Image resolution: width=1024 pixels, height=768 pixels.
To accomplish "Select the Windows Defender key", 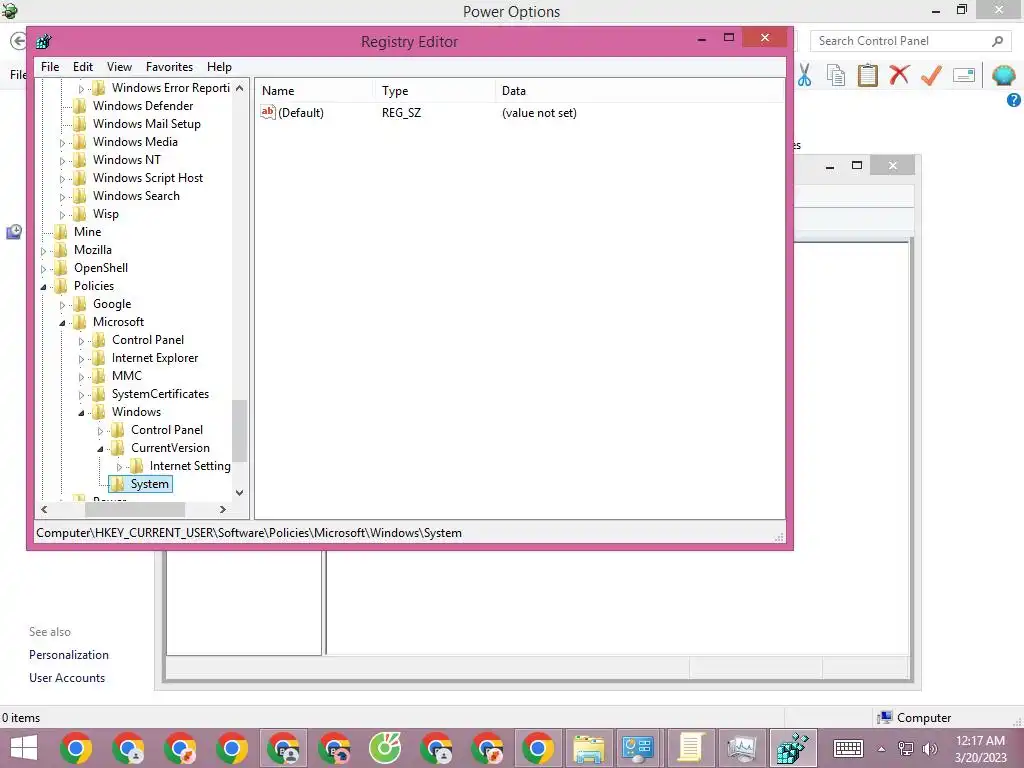I will pos(142,106).
